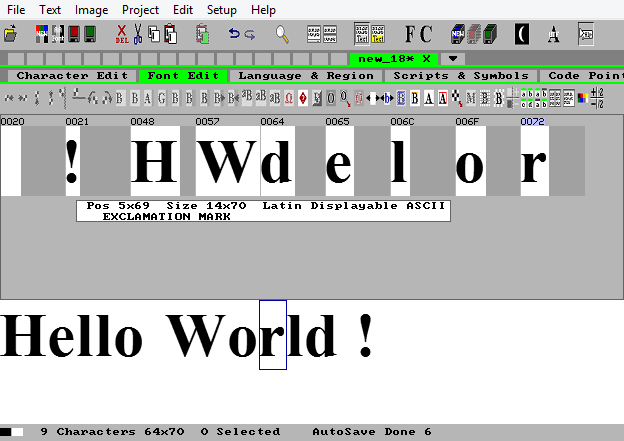Click the A with red underline icon
Viewport: 624px width, 441px height.
pos(429,98)
